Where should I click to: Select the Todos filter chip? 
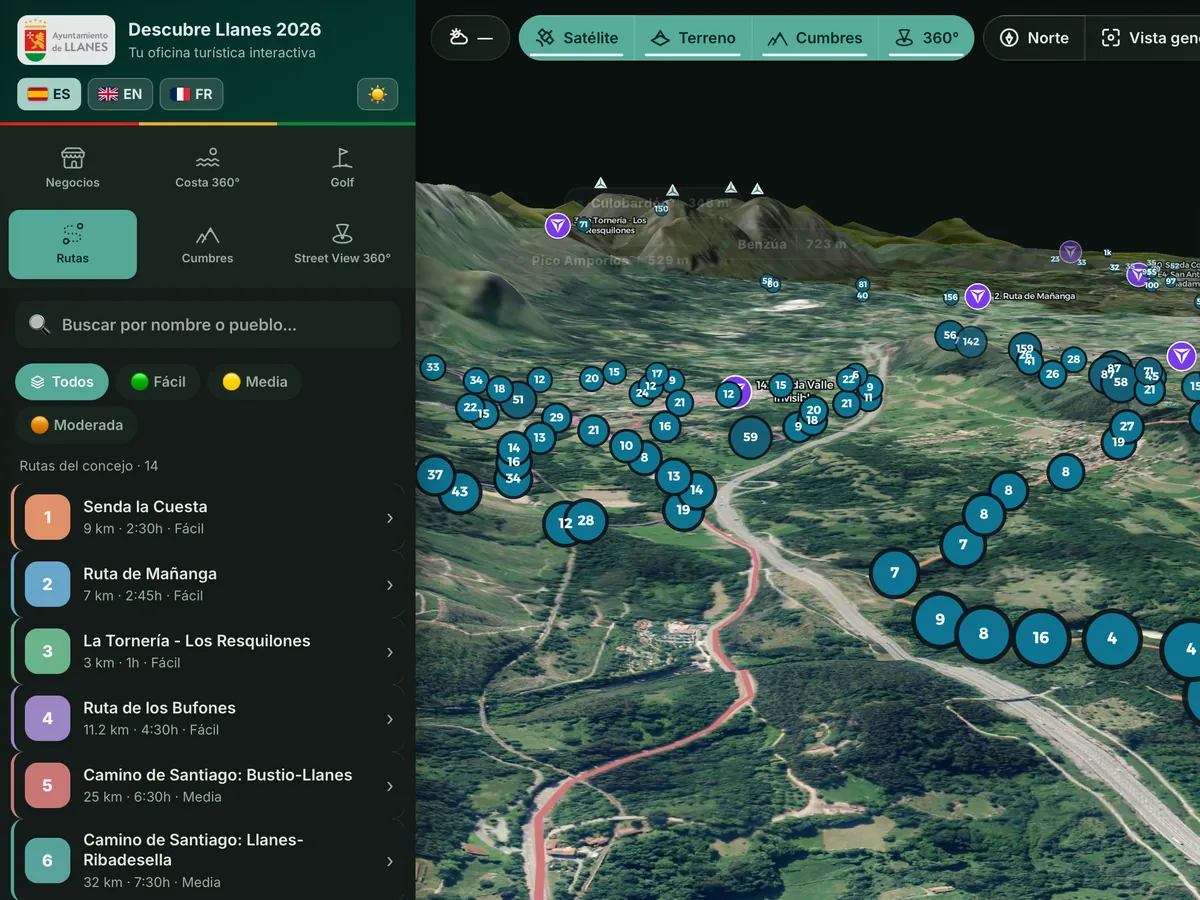pos(62,382)
